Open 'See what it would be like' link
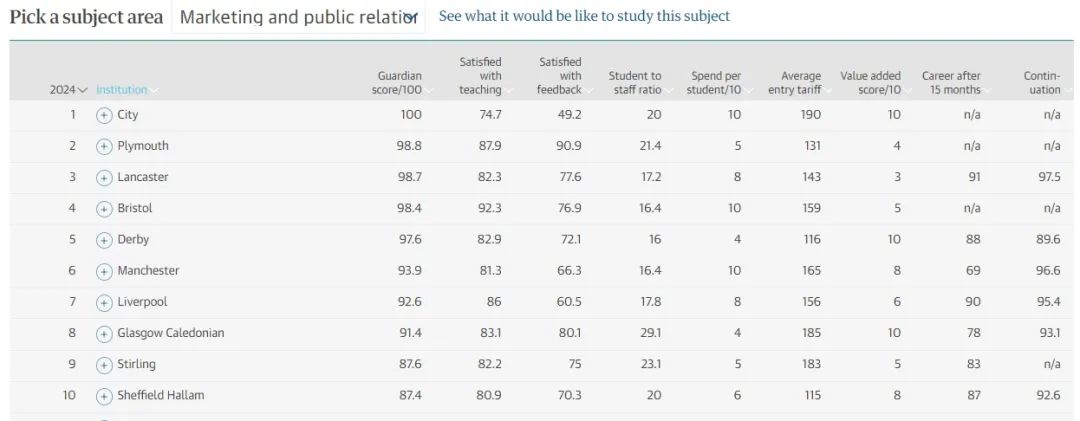The height and width of the screenshot is (421, 1080). (x=584, y=16)
